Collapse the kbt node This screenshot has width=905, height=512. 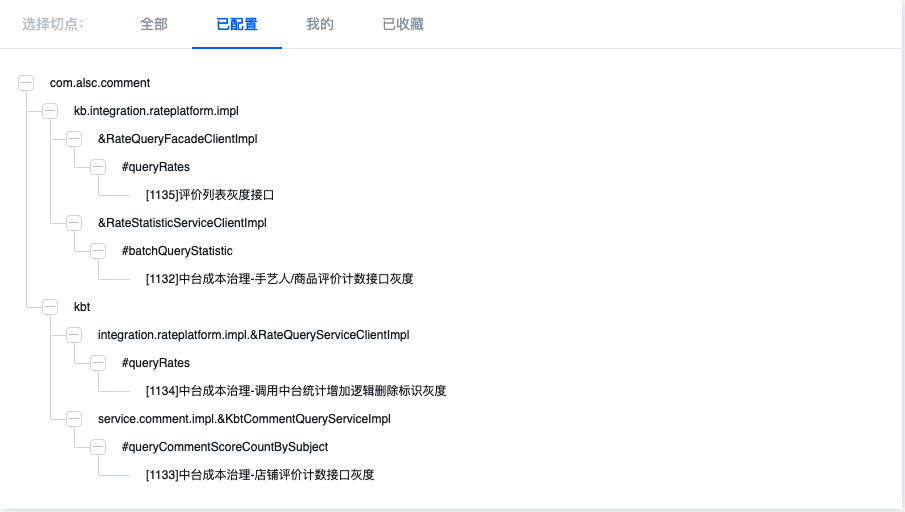50,307
